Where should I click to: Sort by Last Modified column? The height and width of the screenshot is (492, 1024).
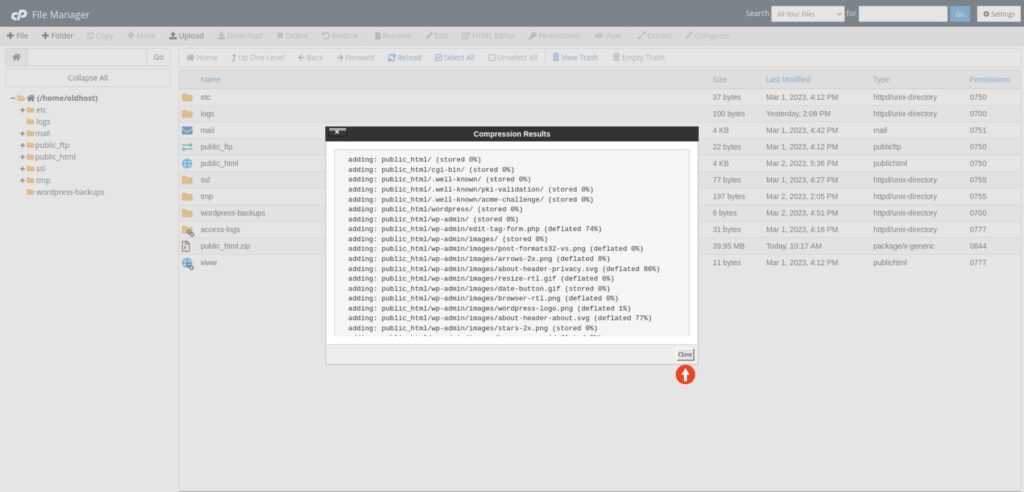coord(788,80)
